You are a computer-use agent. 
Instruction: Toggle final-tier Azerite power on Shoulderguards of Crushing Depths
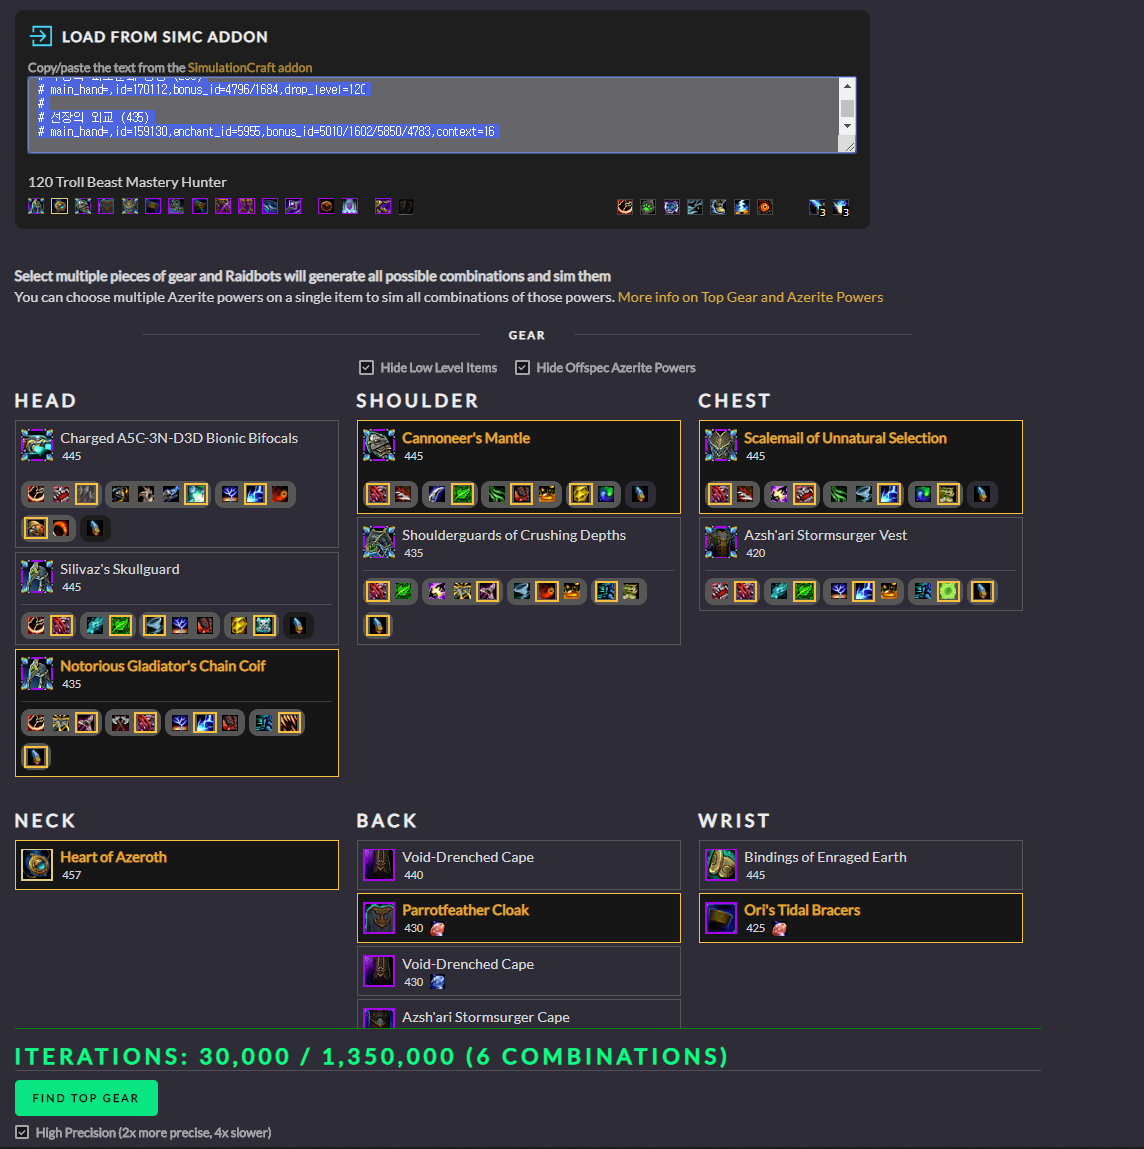click(x=378, y=625)
